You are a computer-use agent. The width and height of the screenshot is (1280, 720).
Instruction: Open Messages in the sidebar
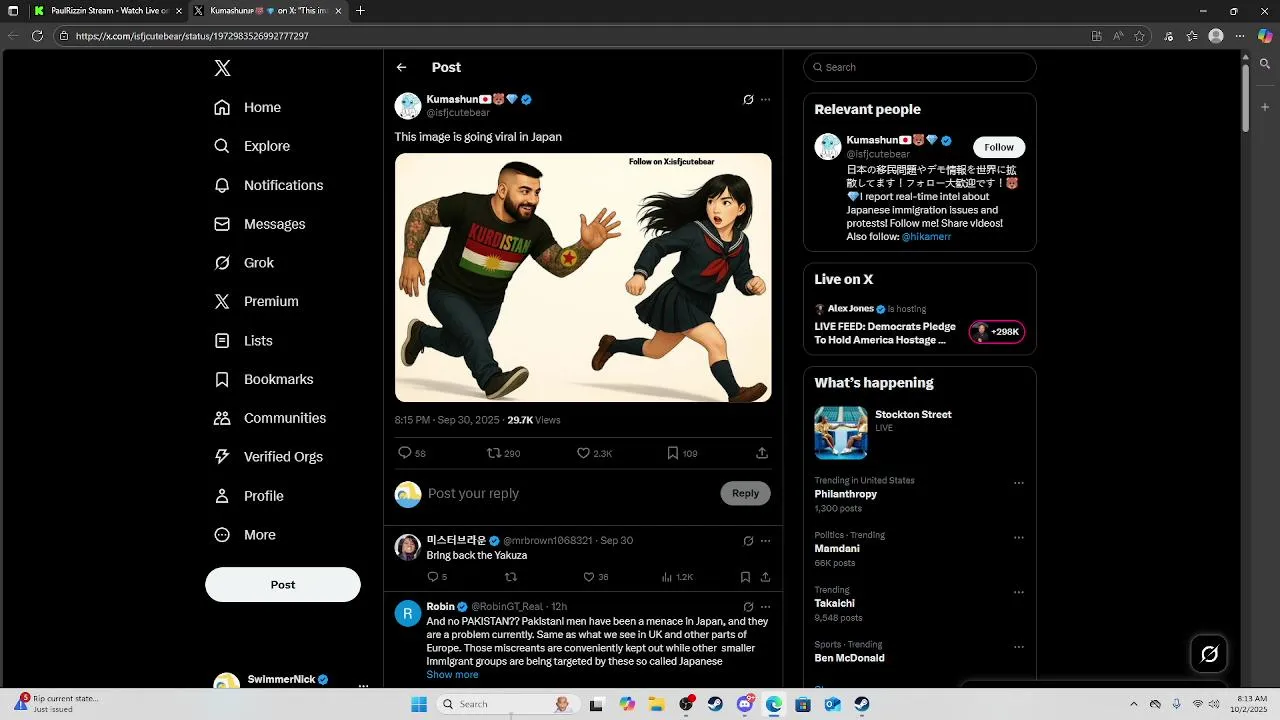coord(260,224)
